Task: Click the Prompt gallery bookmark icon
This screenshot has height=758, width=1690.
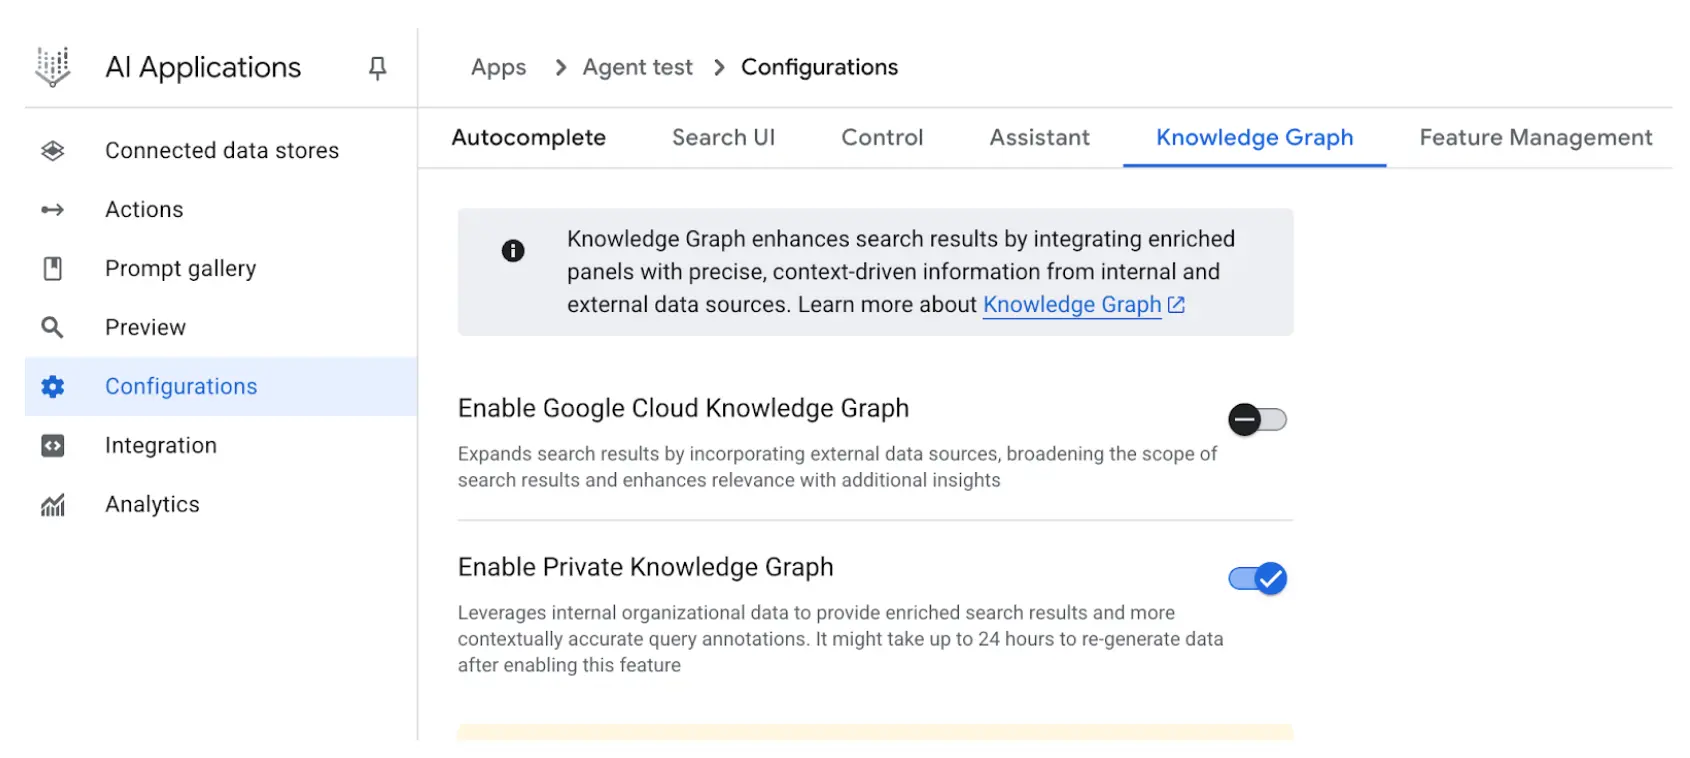Action: coord(53,269)
